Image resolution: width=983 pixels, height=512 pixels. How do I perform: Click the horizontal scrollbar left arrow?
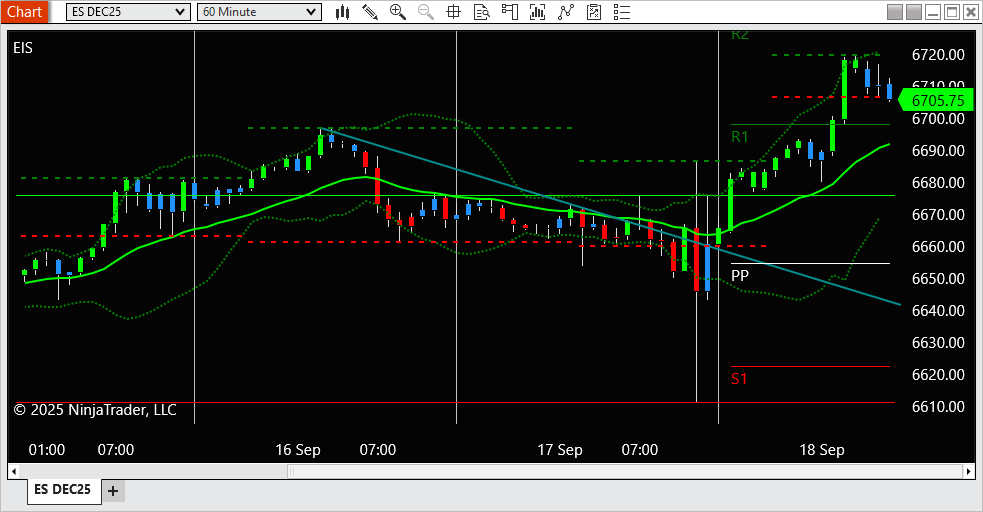click(x=13, y=471)
